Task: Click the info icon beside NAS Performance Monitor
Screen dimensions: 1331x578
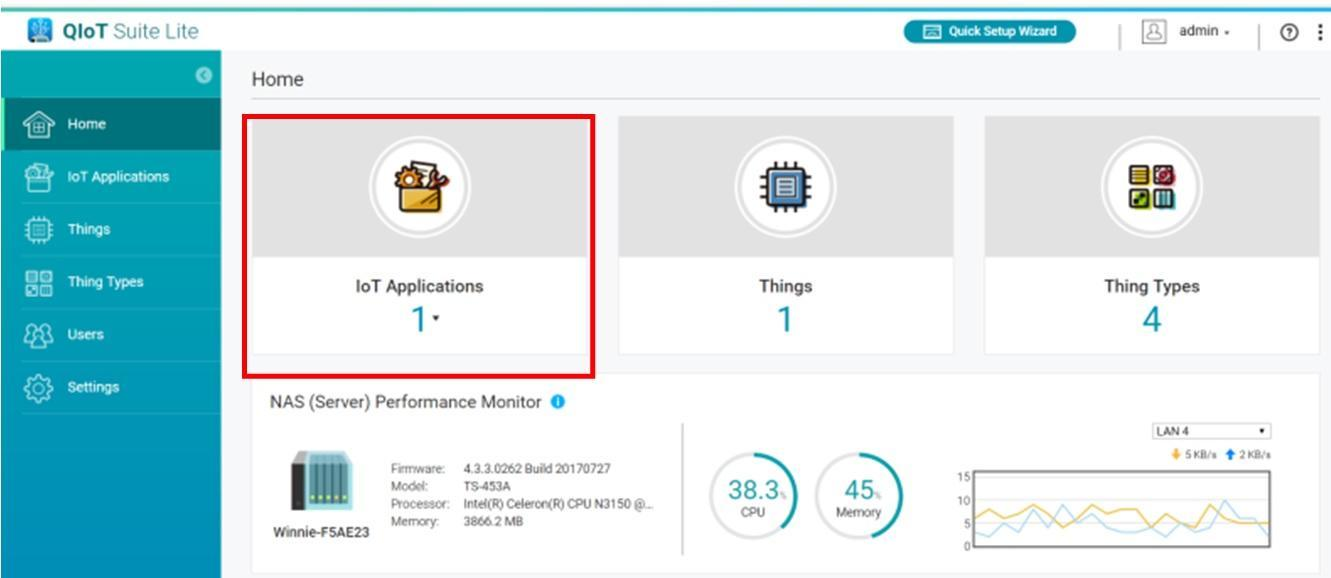Action: tap(558, 402)
